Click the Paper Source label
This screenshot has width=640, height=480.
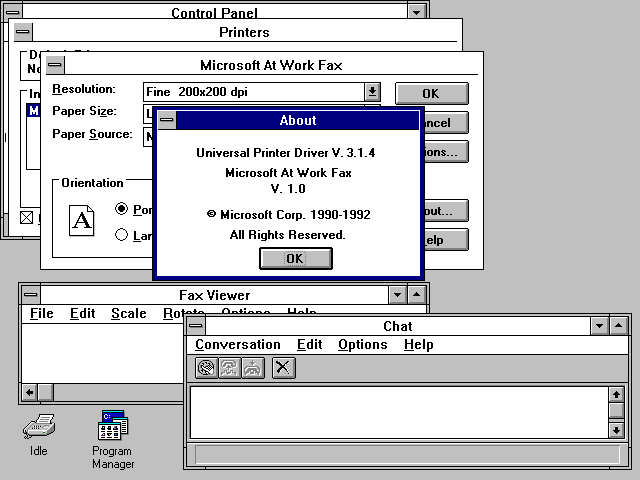point(92,134)
